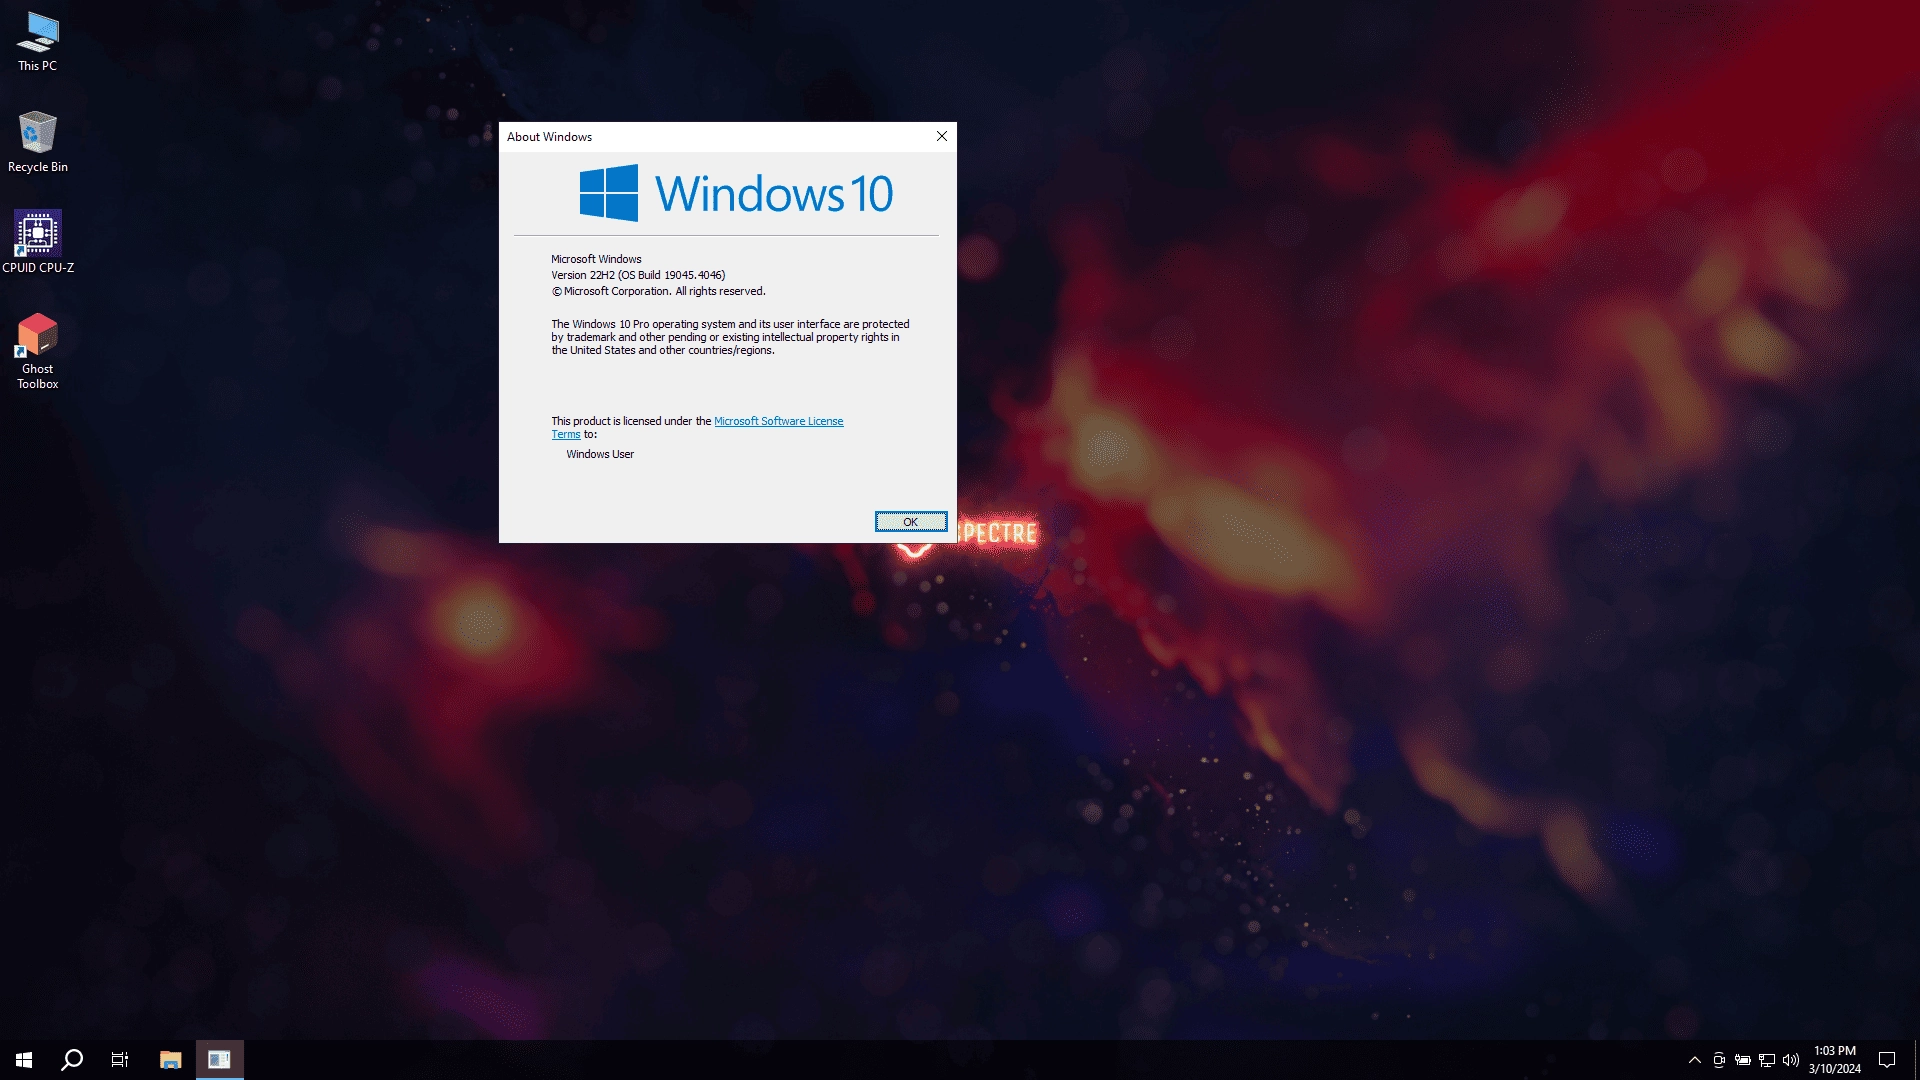
Task: Select the Ghost Toolbox shortcut
Action: [x=38, y=351]
